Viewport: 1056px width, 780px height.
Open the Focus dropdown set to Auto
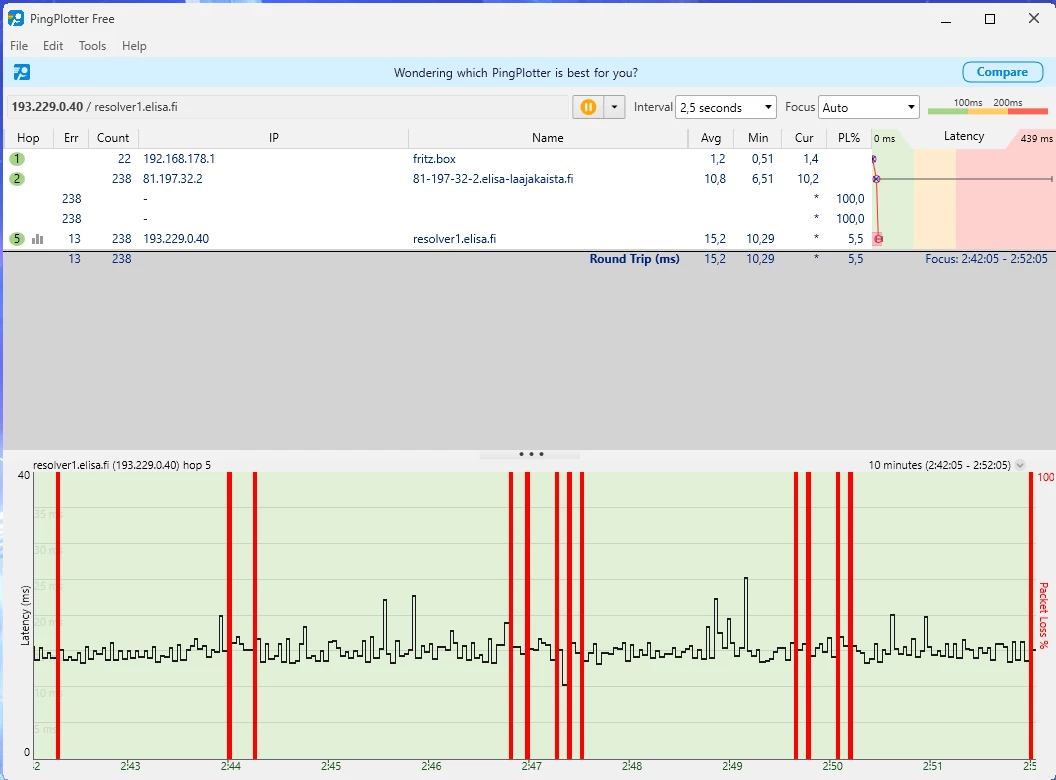click(868, 107)
